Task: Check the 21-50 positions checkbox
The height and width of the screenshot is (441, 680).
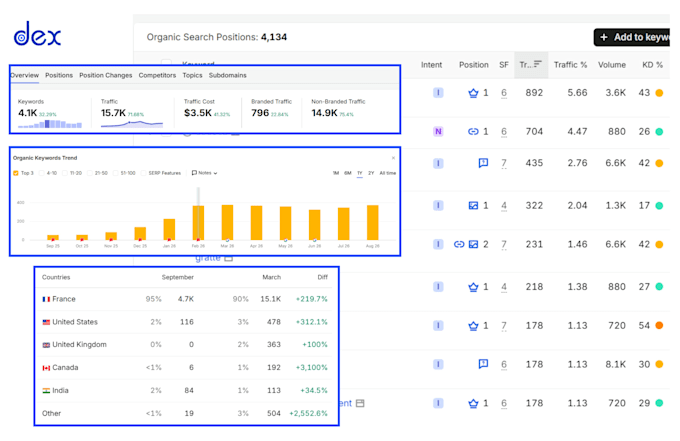Action: coord(90,173)
